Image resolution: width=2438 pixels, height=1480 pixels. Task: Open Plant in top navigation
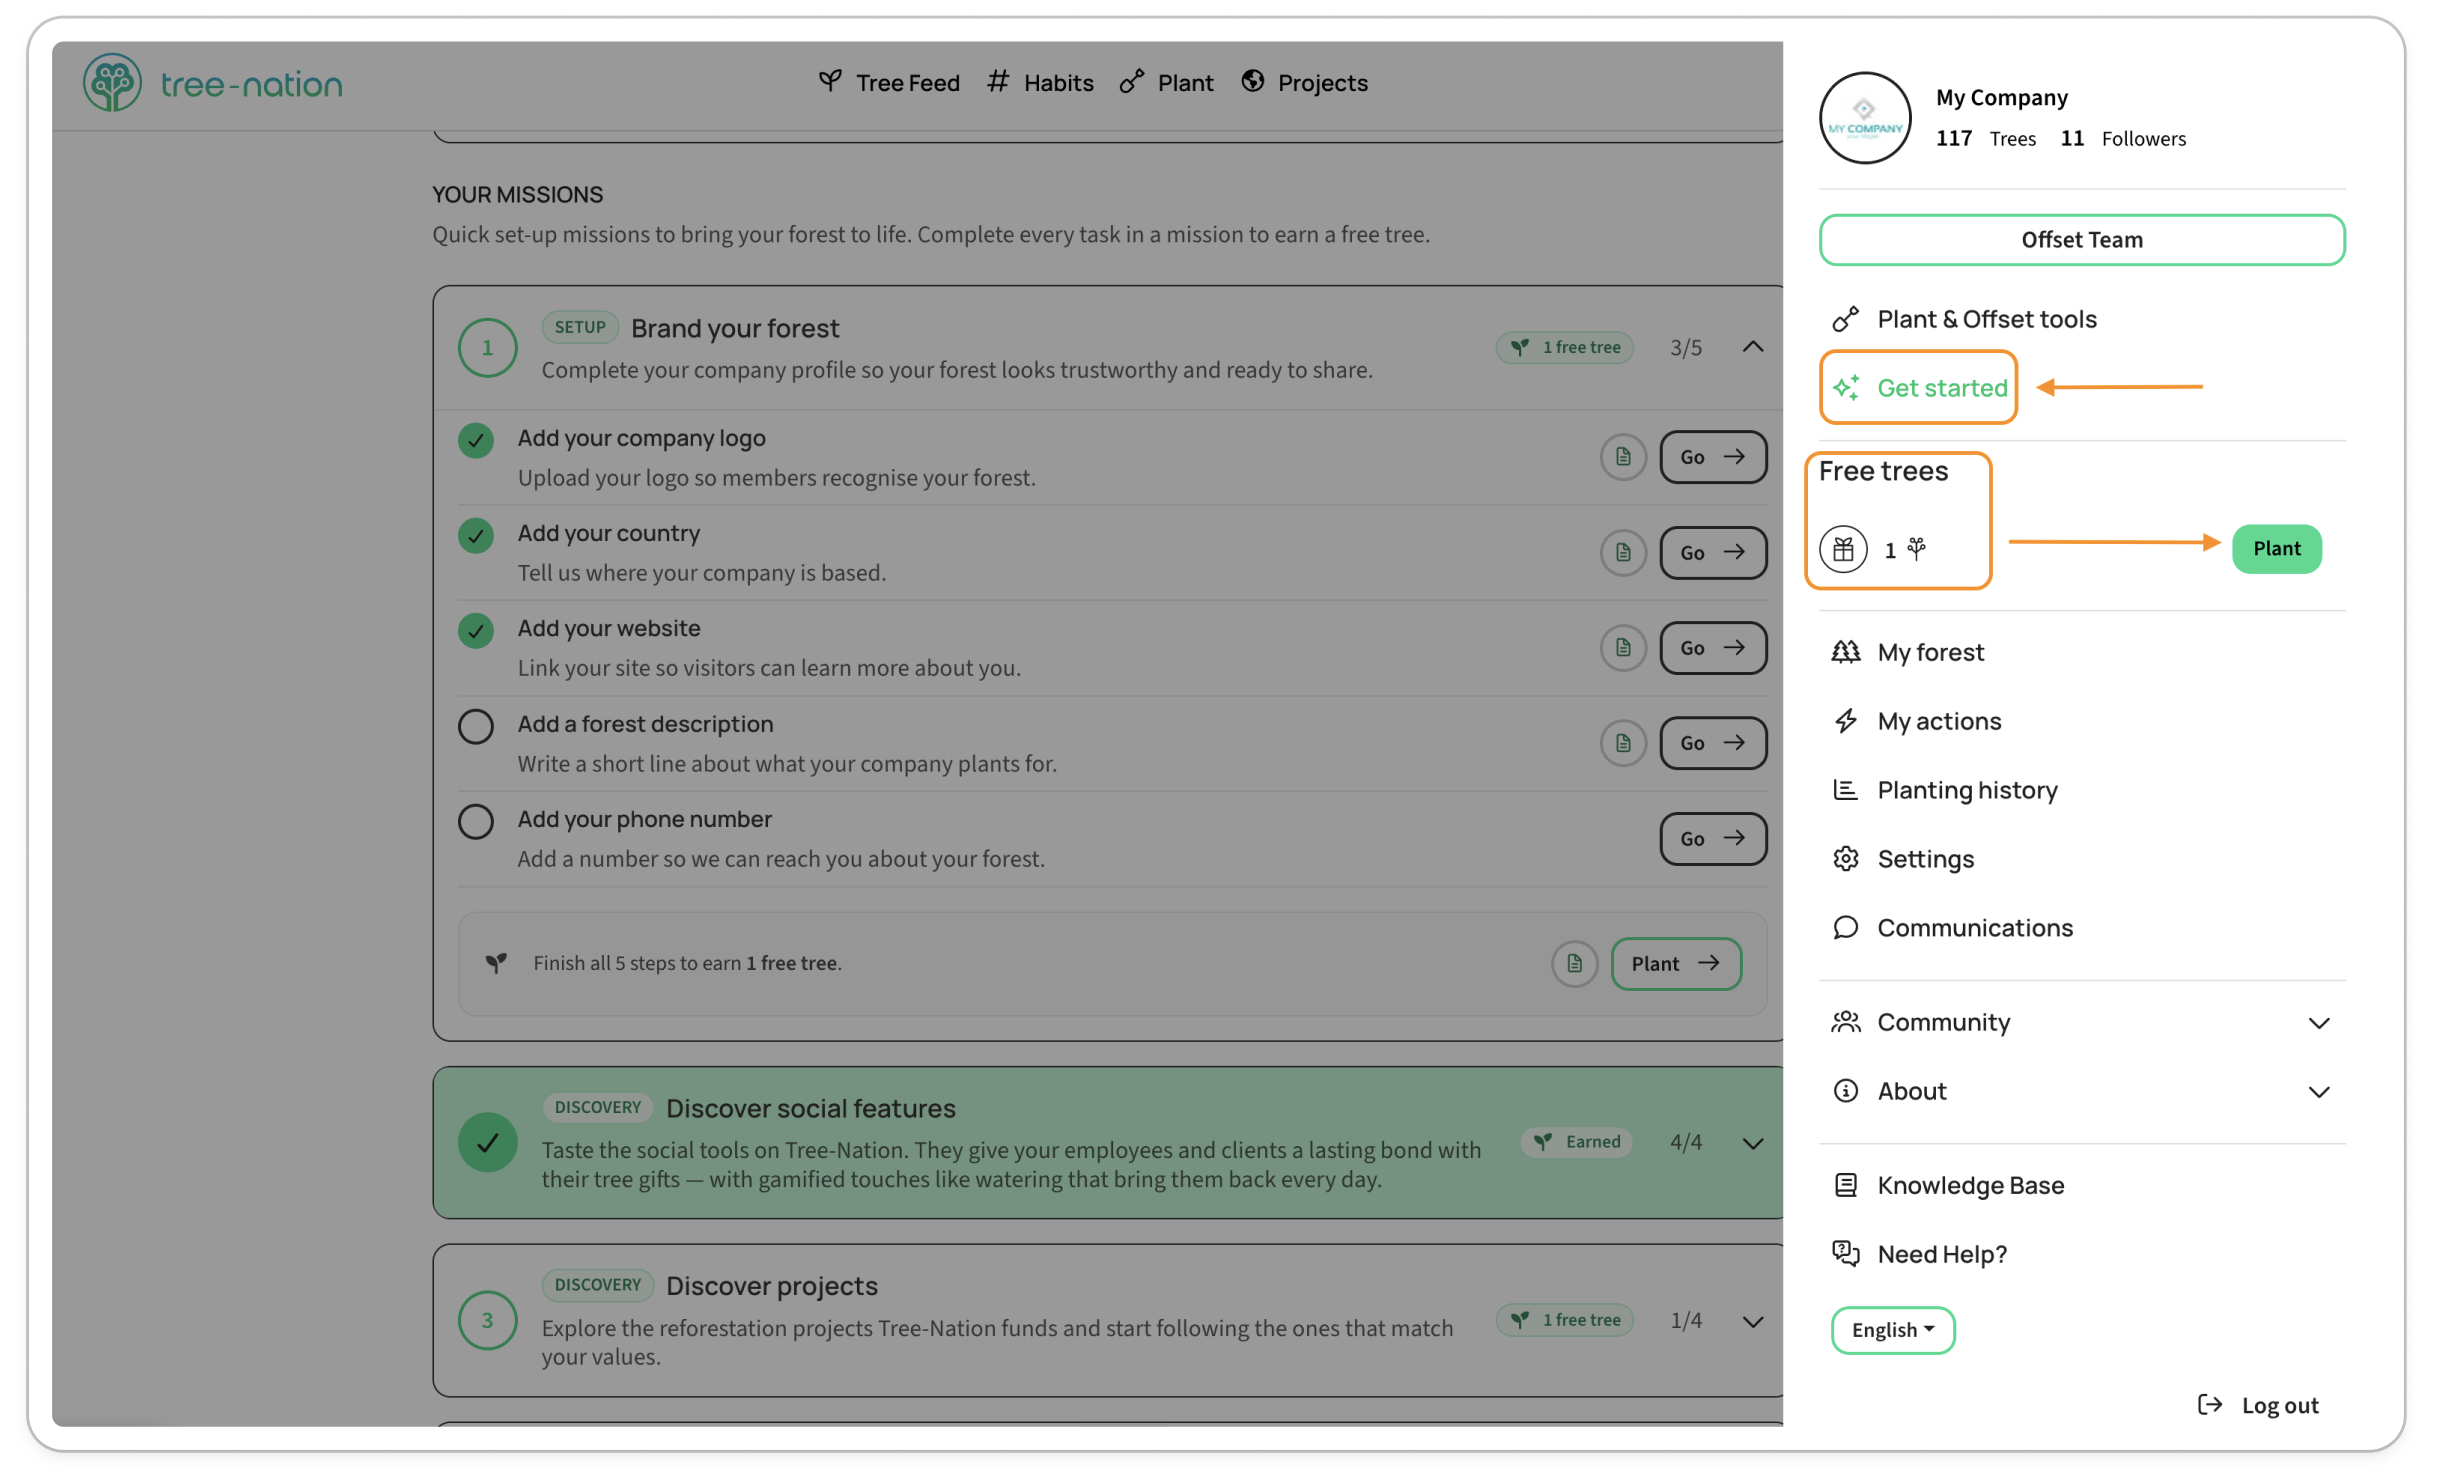pos(1166,83)
